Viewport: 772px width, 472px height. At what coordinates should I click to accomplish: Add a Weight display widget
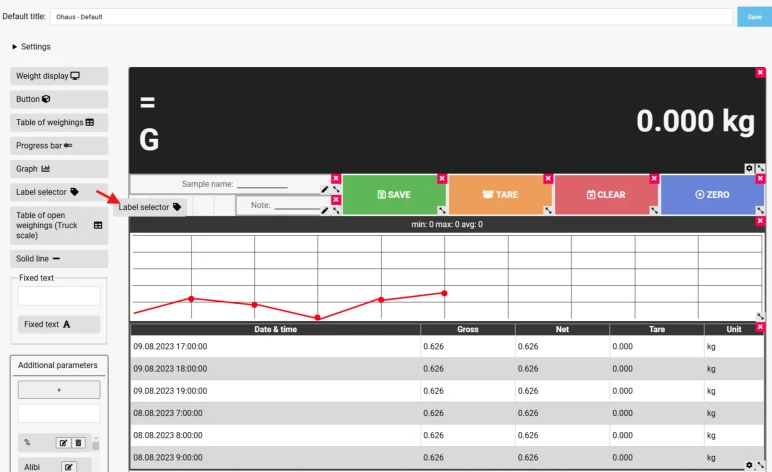pyautogui.click(x=59, y=76)
